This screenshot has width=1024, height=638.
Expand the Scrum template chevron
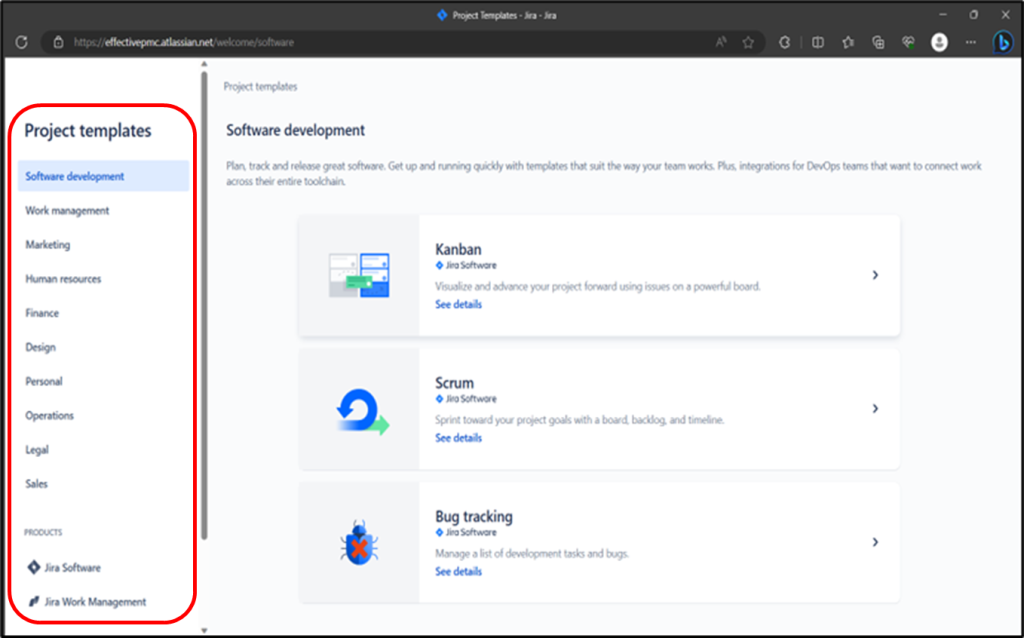click(x=876, y=409)
